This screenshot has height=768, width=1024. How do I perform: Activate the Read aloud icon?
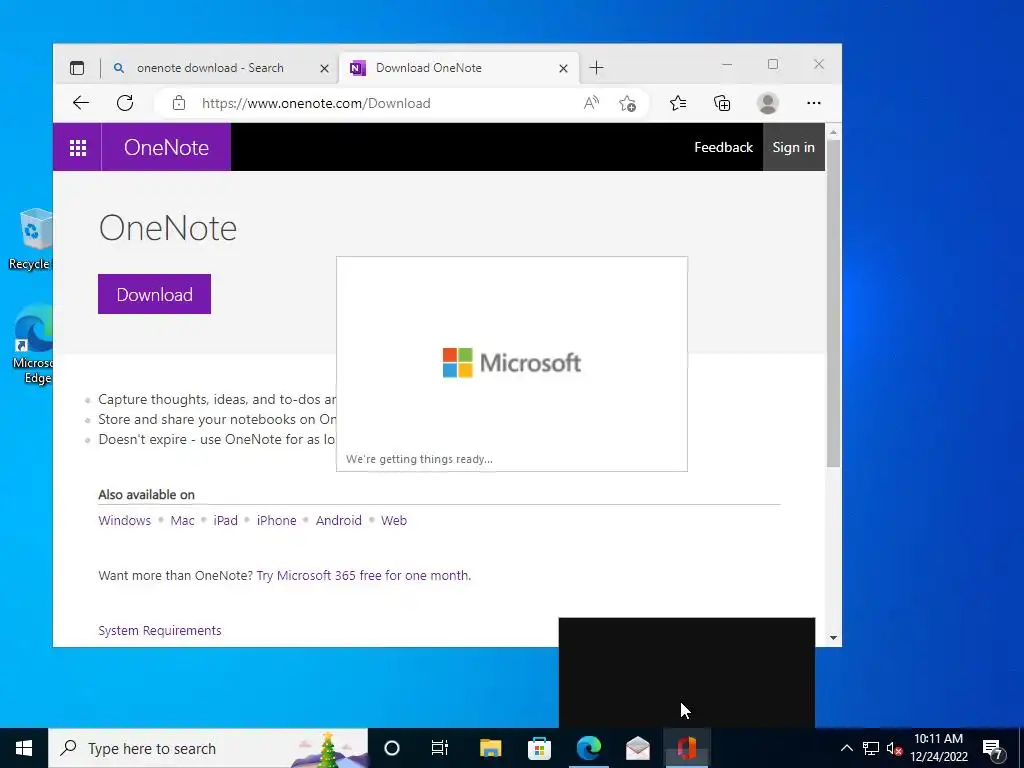[591, 103]
